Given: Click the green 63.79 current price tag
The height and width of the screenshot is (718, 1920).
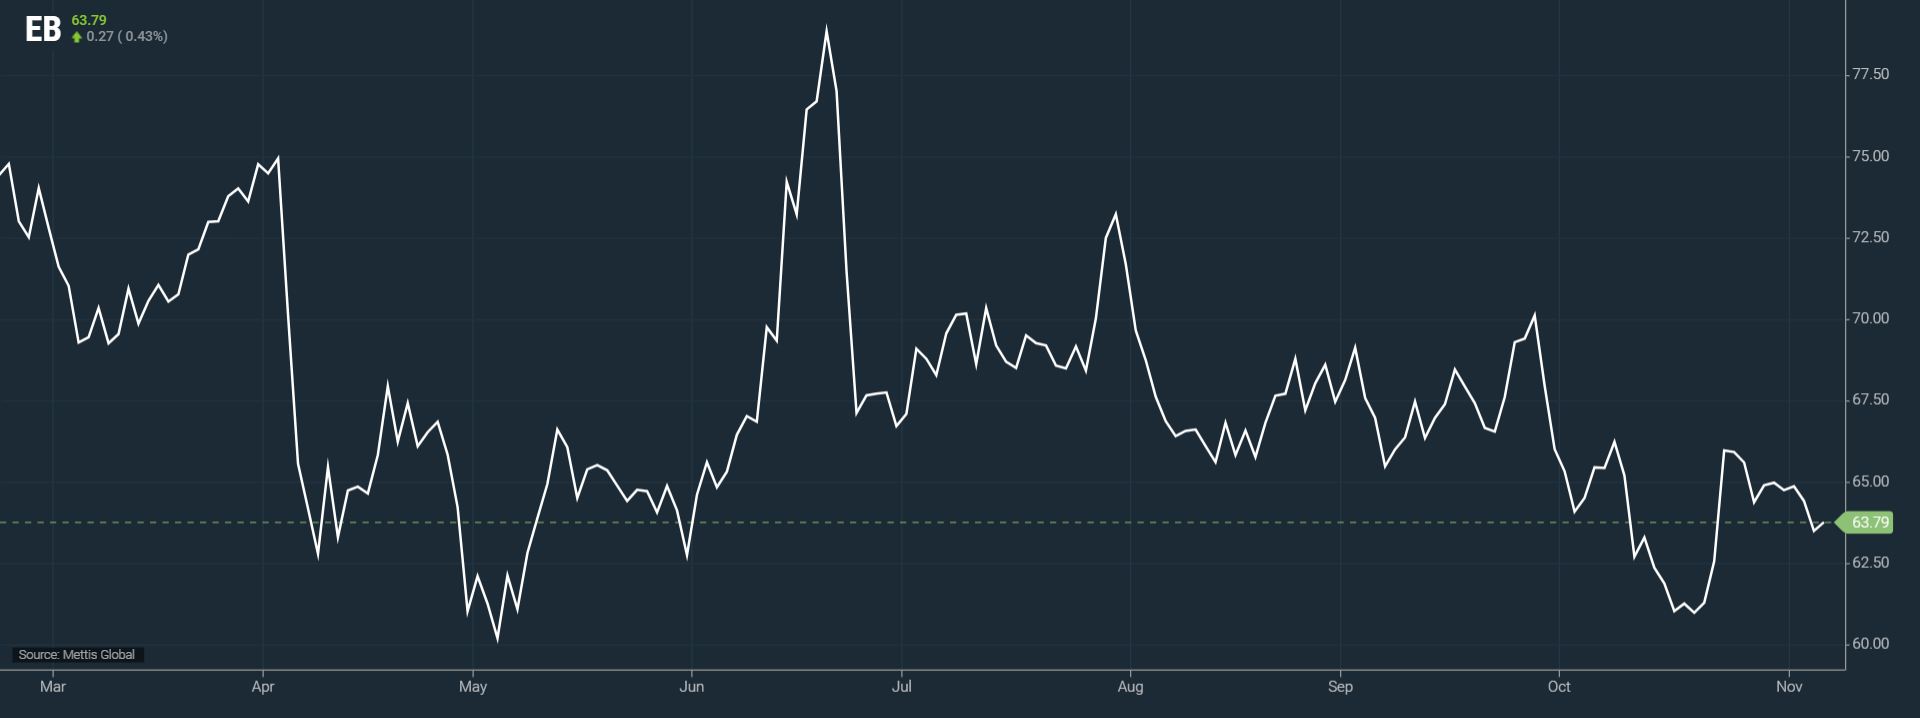Looking at the screenshot, I should coord(1868,523).
